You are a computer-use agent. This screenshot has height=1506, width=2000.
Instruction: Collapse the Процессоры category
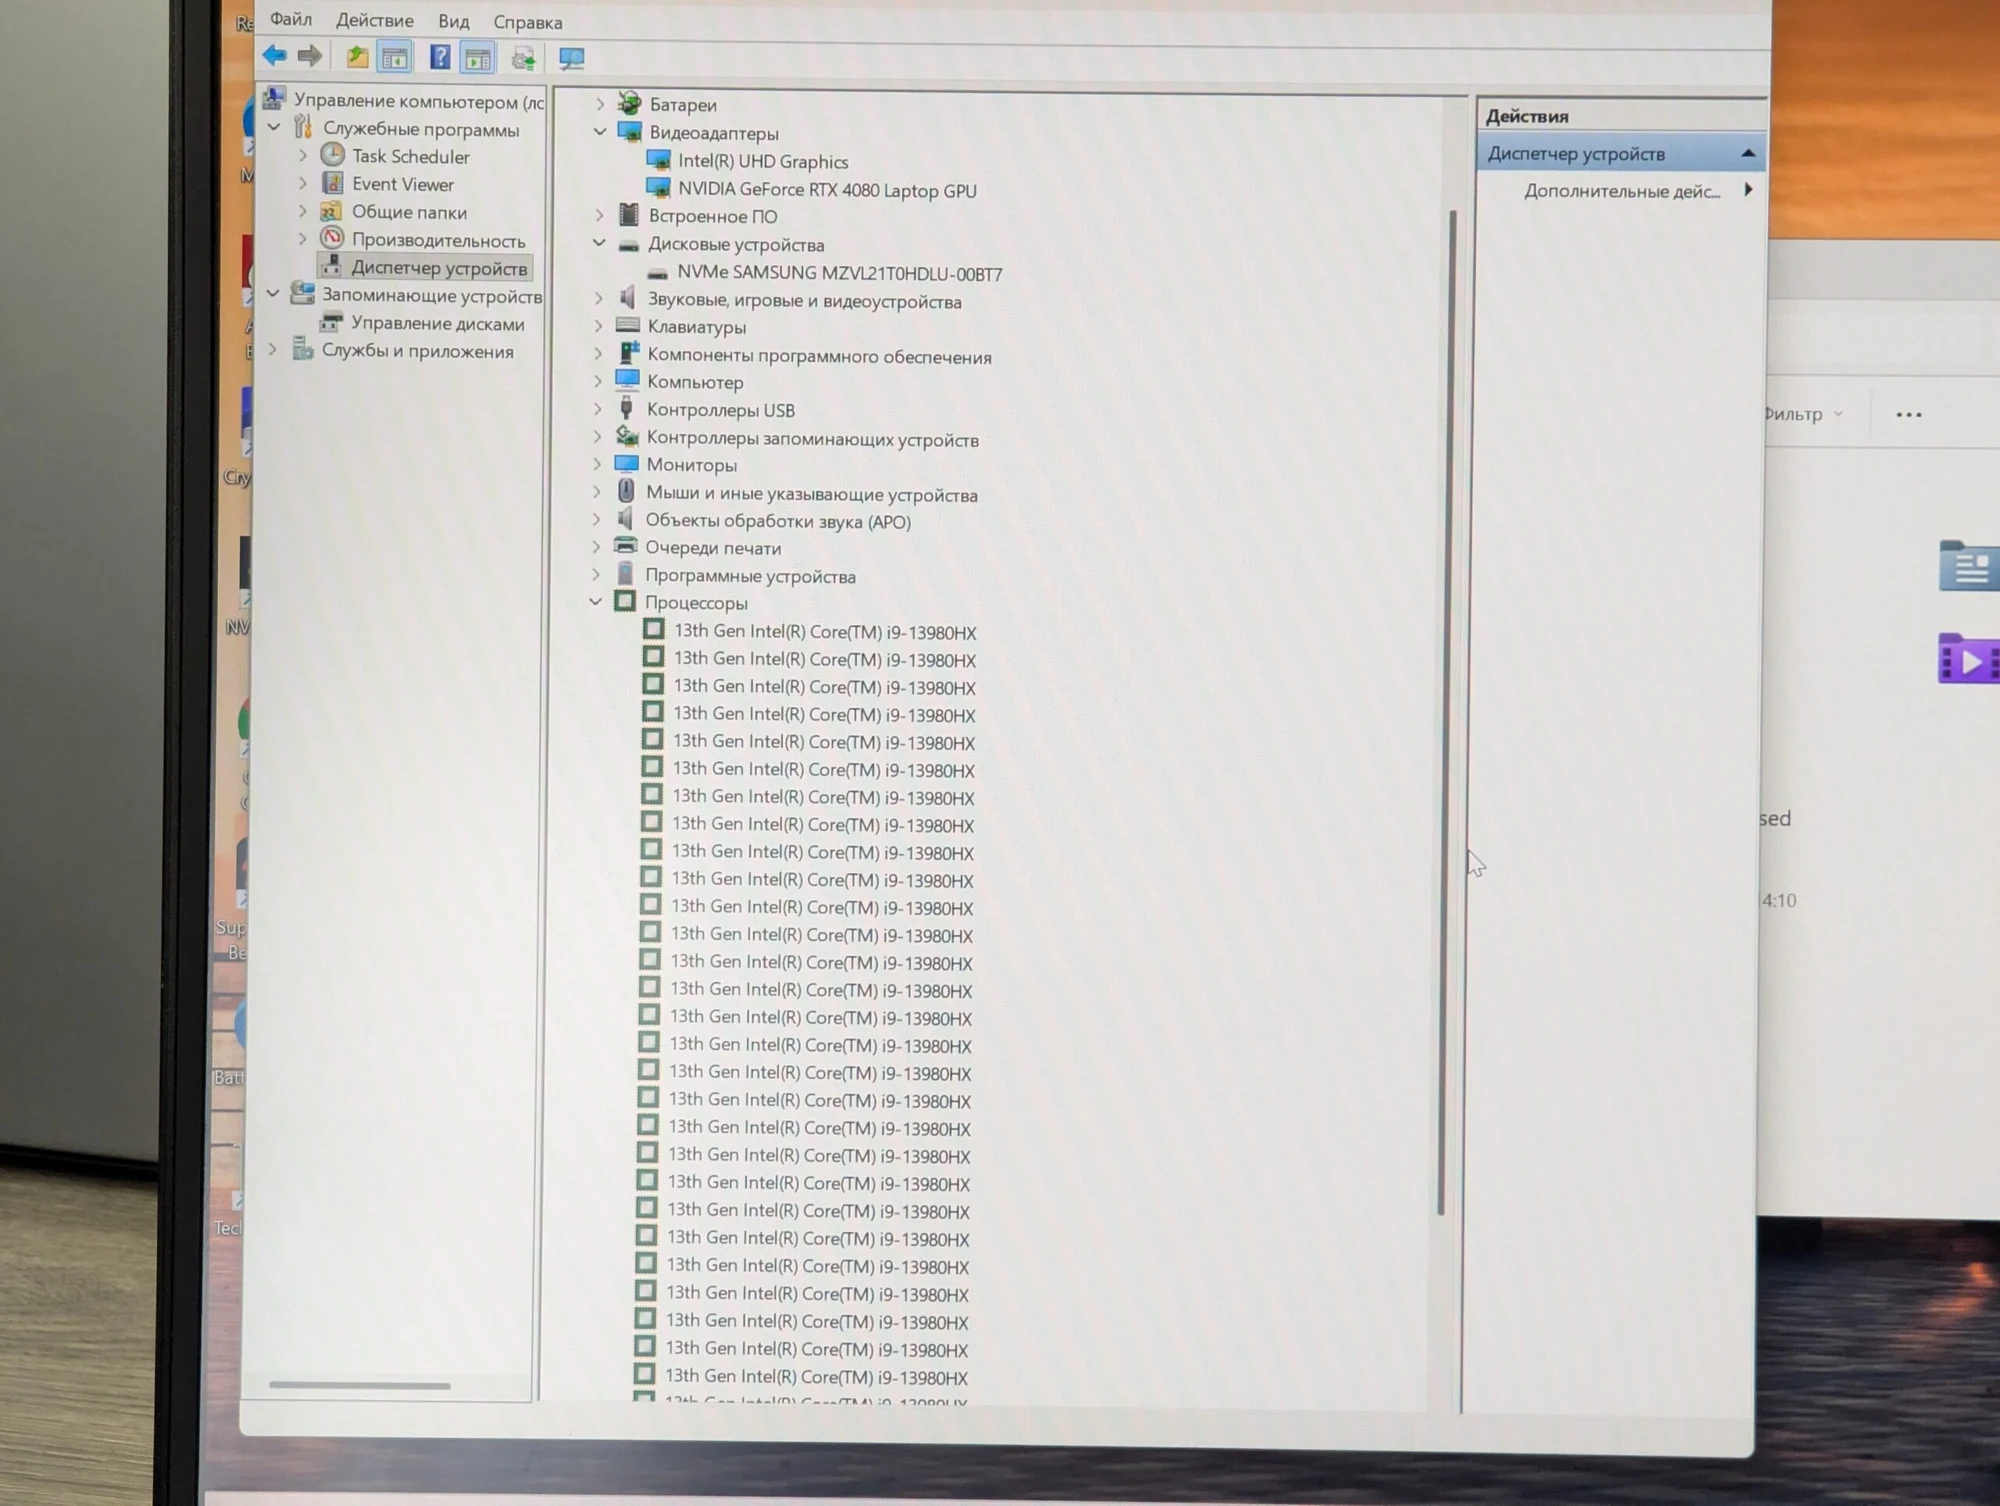[x=596, y=601]
